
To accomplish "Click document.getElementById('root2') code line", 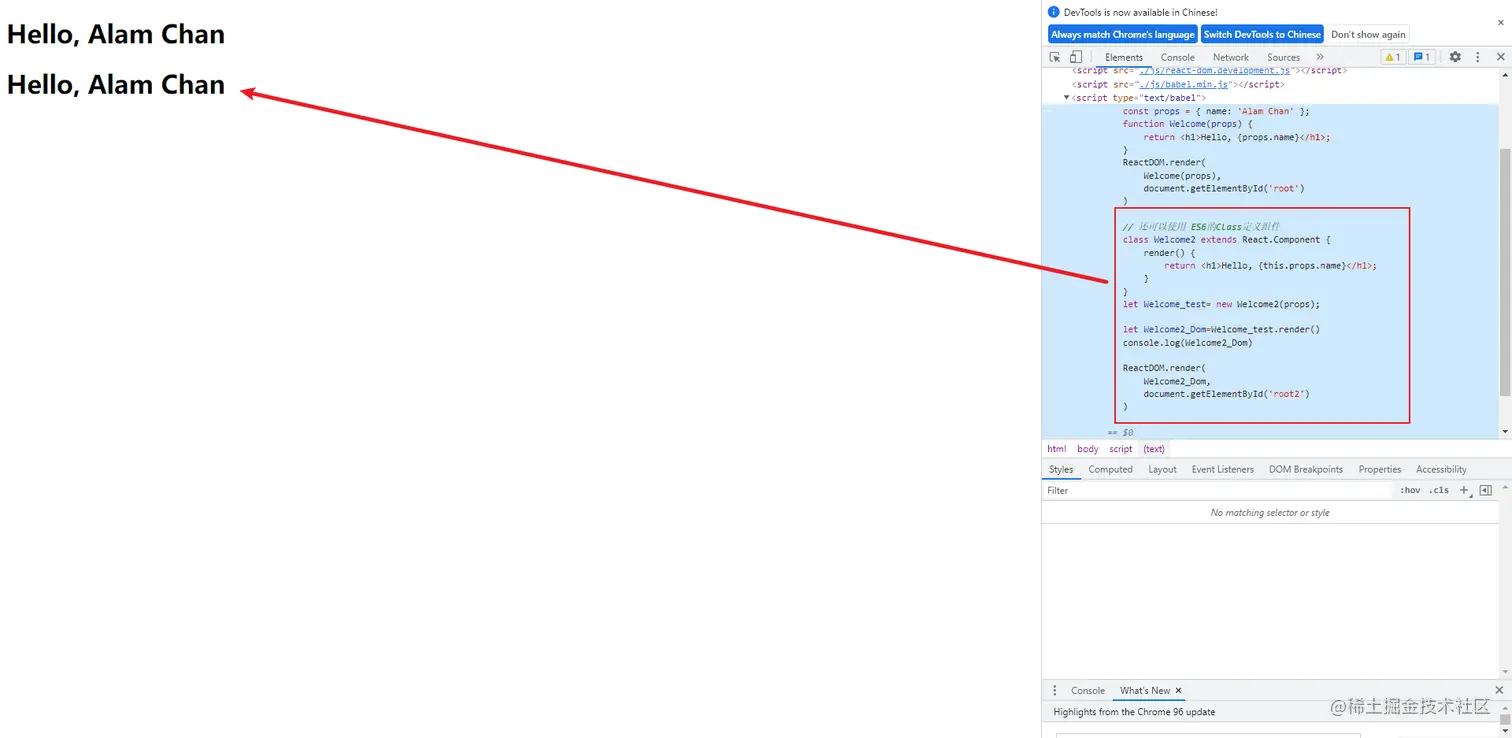I will pyautogui.click(x=1226, y=394).
